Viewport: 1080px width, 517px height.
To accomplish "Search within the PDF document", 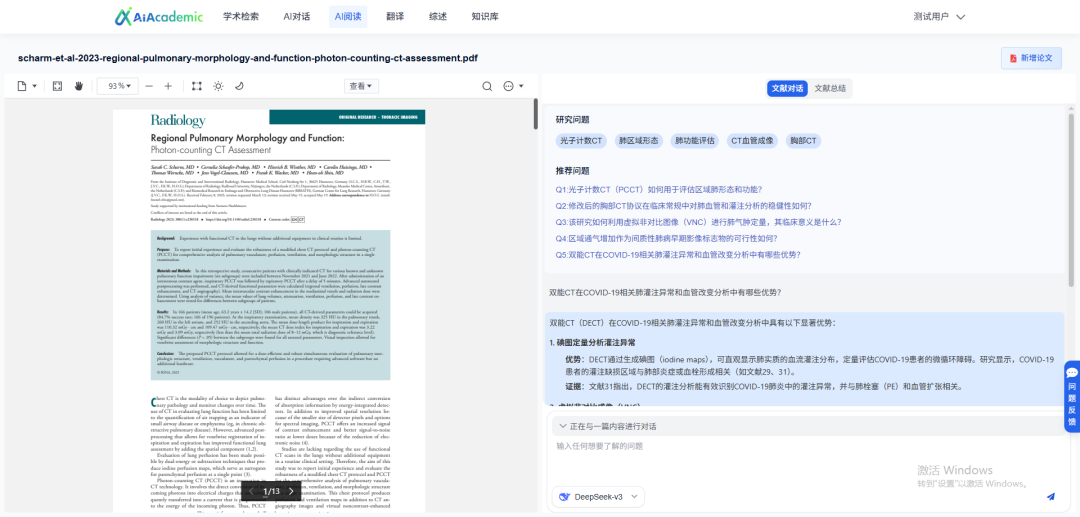I will 487,86.
